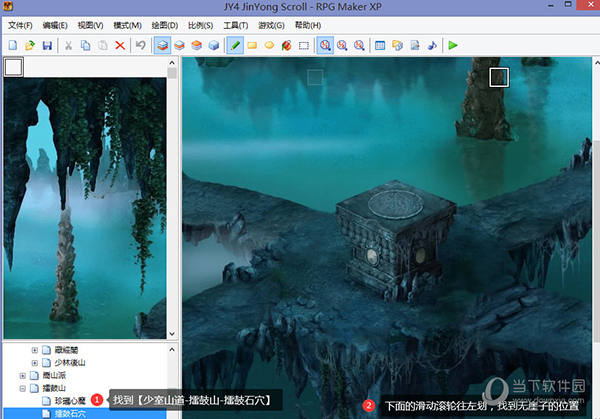The image size is (600, 419).
Task: Switch to the Events layer cube icon
Action: tap(214, 46)
